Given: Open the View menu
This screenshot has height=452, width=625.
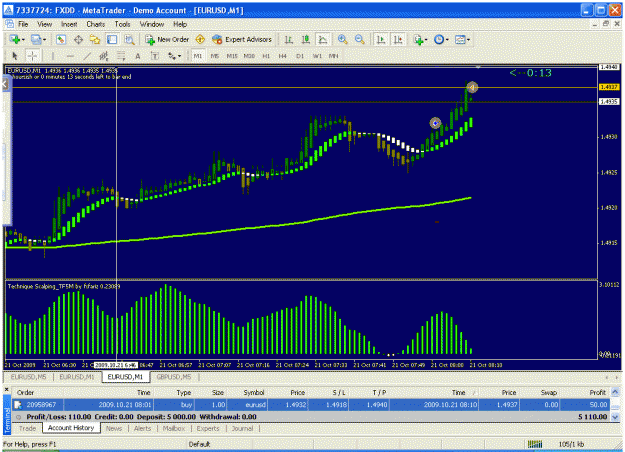Looking at the screenshot, I should click(x=45, y=24).
